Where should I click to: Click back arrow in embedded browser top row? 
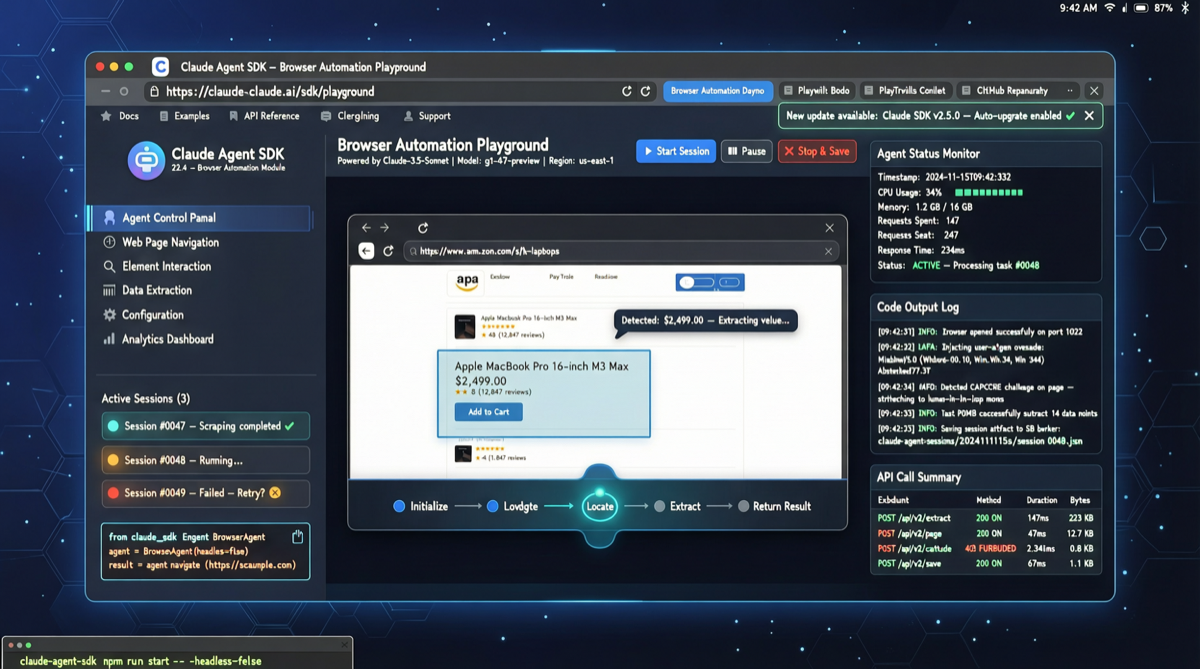(x=366, y=228)
